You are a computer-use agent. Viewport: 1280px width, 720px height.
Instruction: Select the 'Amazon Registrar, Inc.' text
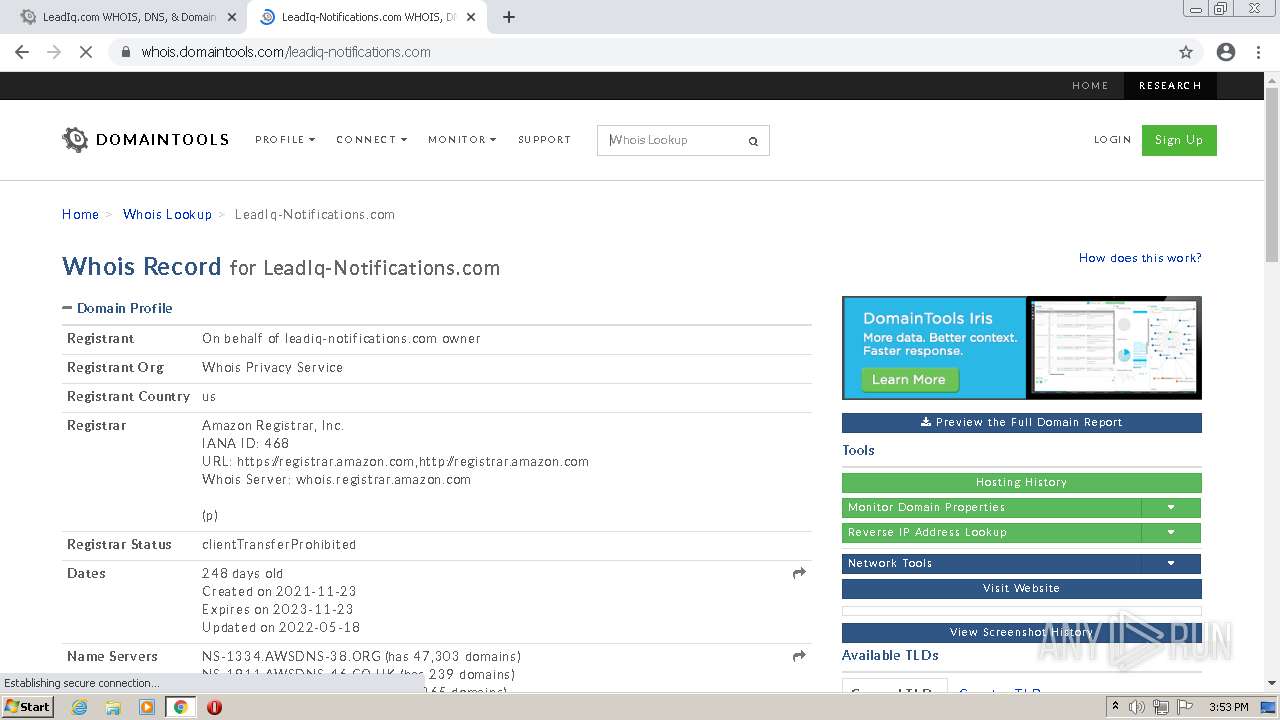[x=273, y=426]
